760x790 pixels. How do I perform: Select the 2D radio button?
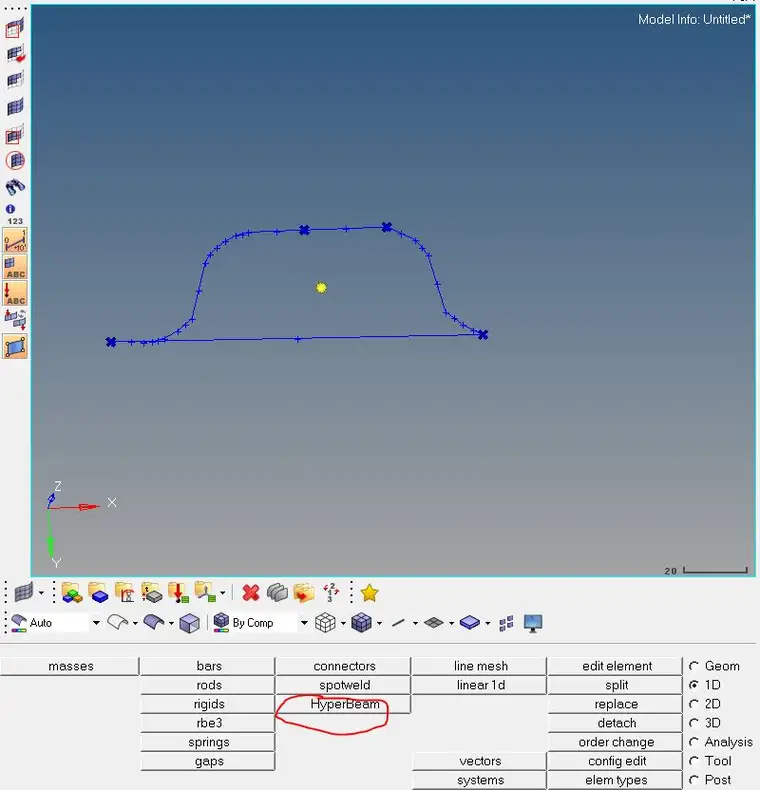coord(694,704)
